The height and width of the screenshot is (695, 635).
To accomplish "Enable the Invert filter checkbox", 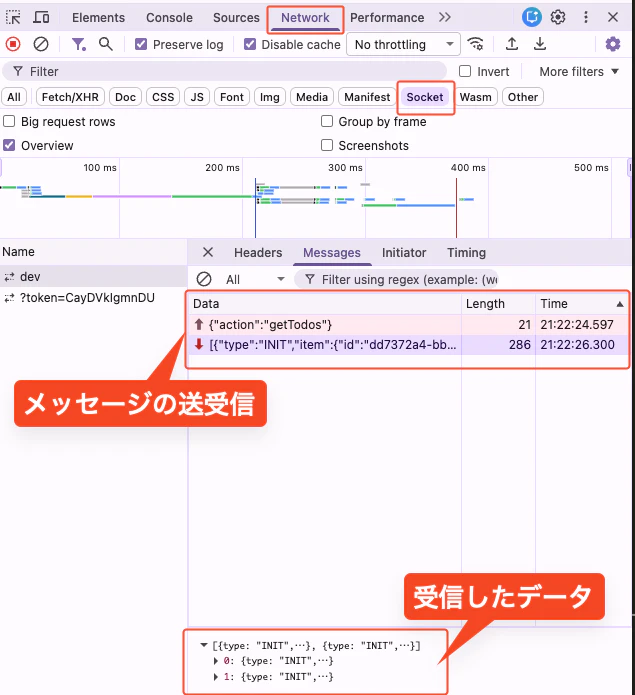I will click(465, 71).
